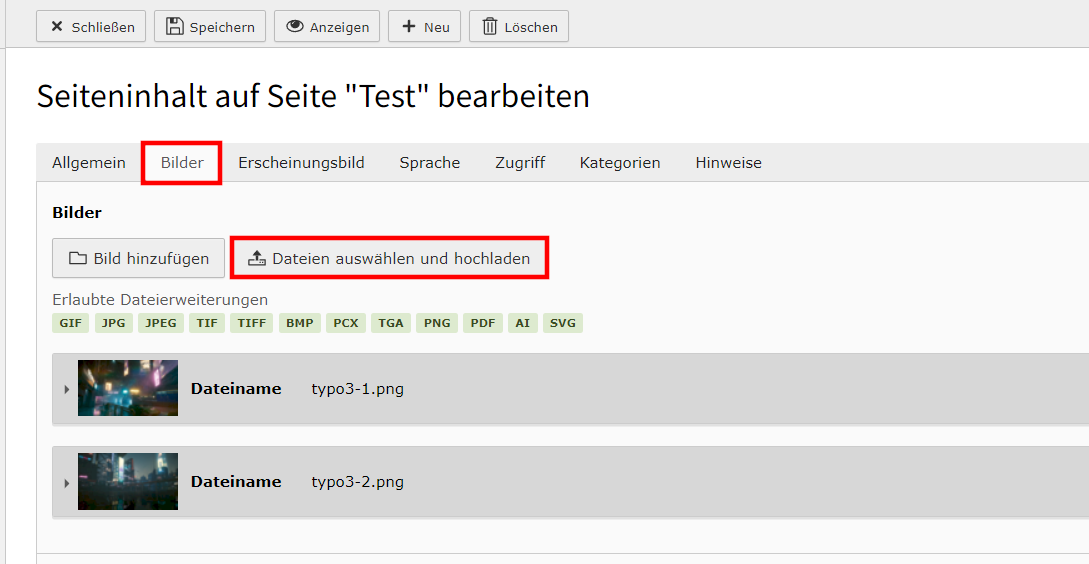Expand the typo3-2.png image record

tap(67, 483)
